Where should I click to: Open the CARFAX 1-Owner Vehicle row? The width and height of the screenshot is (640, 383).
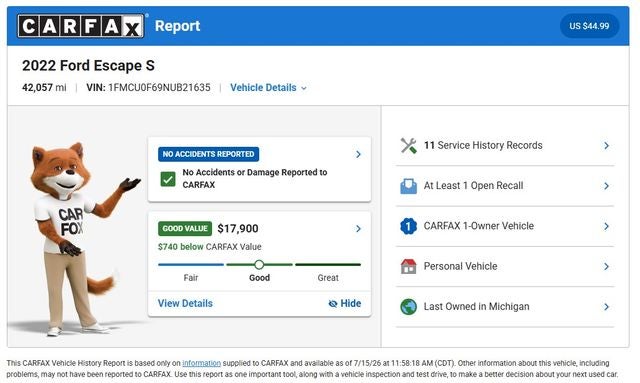(x=505, y=226)
